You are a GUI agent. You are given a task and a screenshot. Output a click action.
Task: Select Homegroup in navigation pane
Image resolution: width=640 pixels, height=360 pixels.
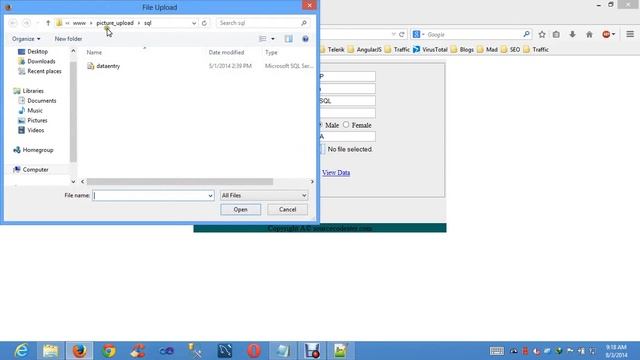pyautogui.click(x=38, y=150)
